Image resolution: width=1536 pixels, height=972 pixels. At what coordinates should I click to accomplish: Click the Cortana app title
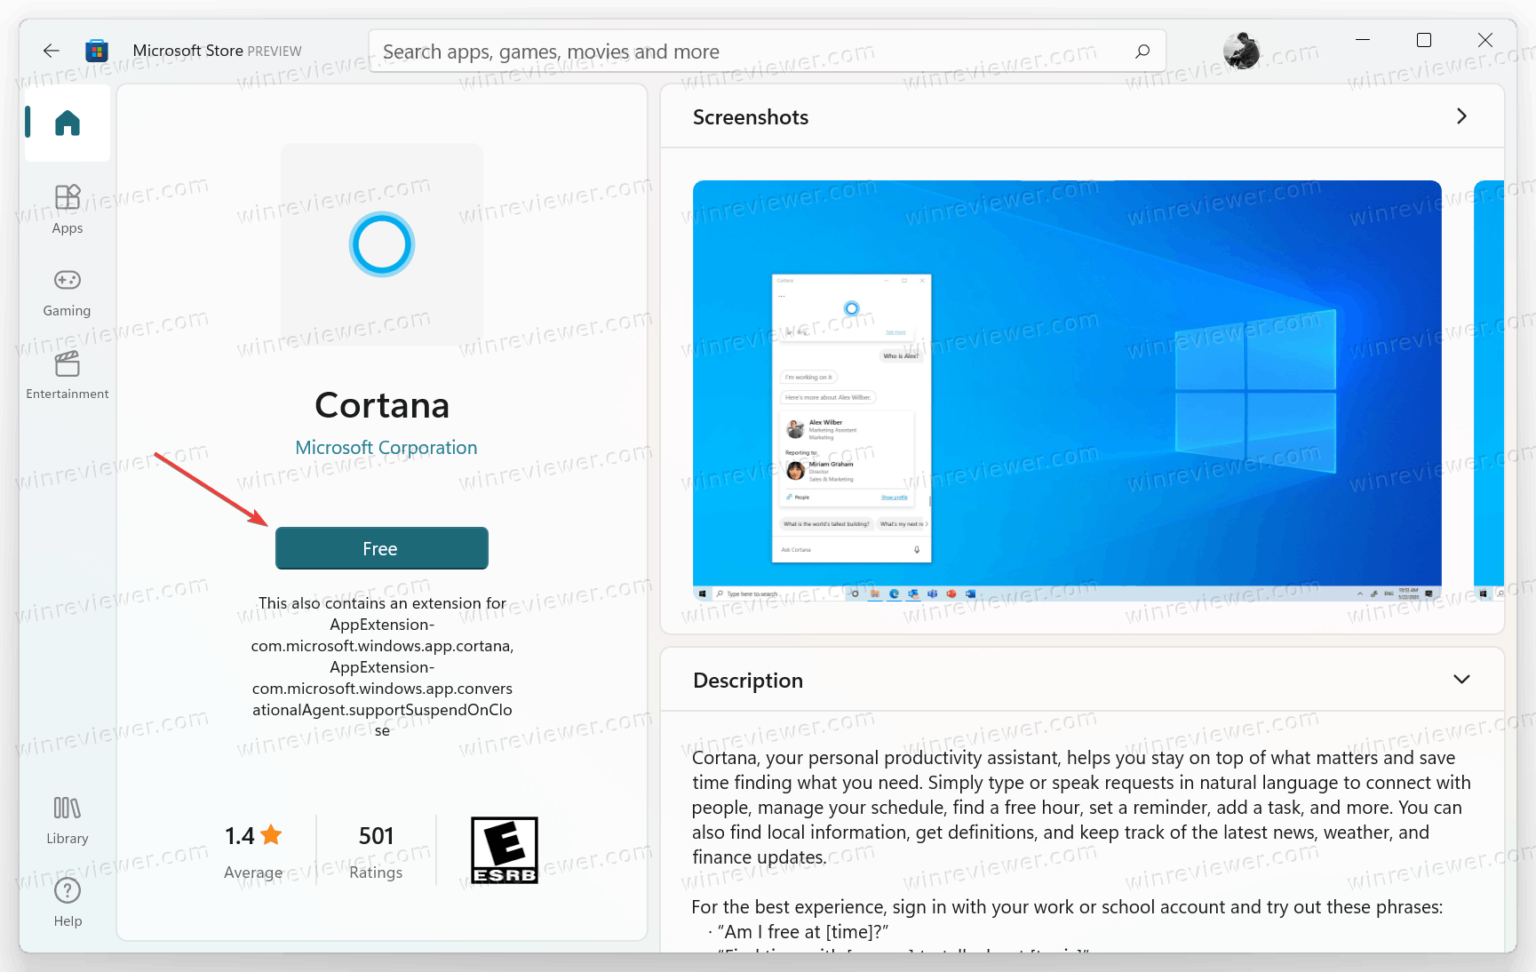tap(382, 405)
